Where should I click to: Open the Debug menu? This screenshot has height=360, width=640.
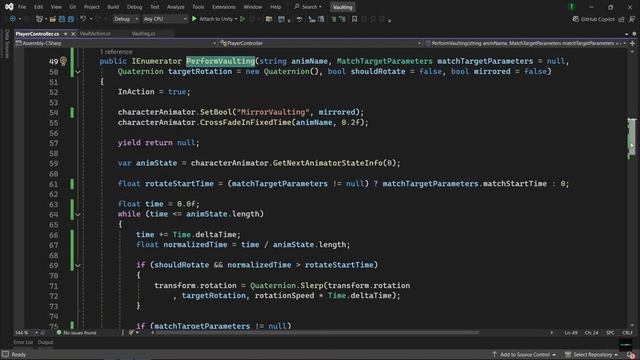click(x=134, y=7)
